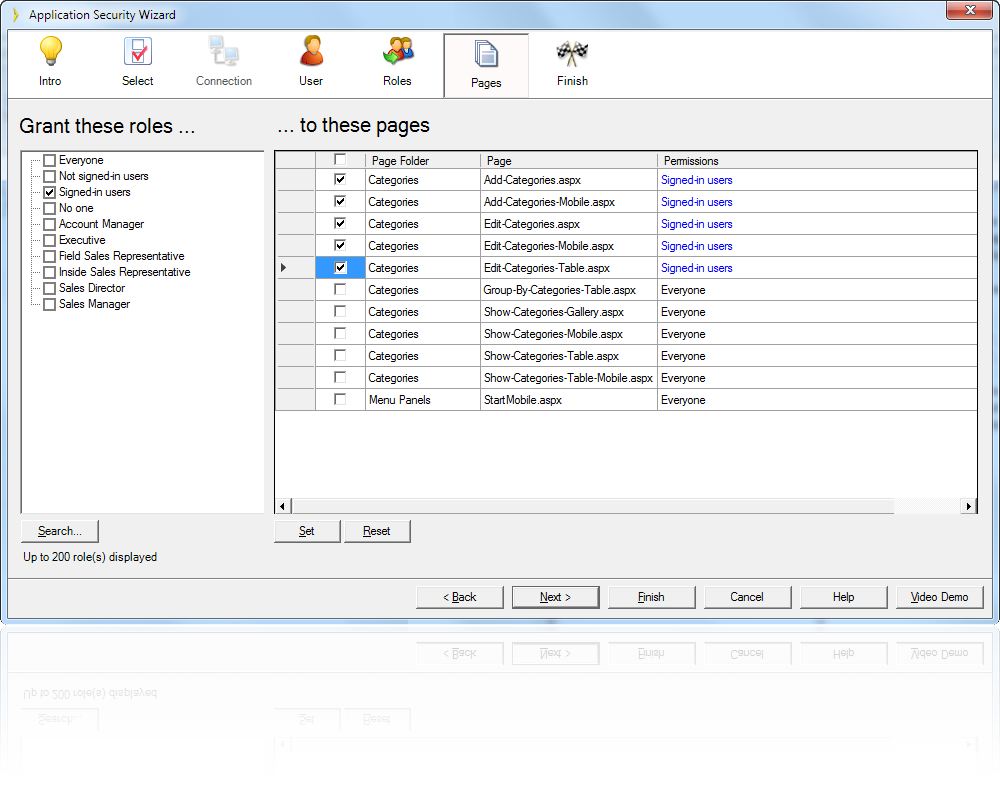
Task: Open the Intro wizard step lightbulb icon
Action: click(50, 52)
